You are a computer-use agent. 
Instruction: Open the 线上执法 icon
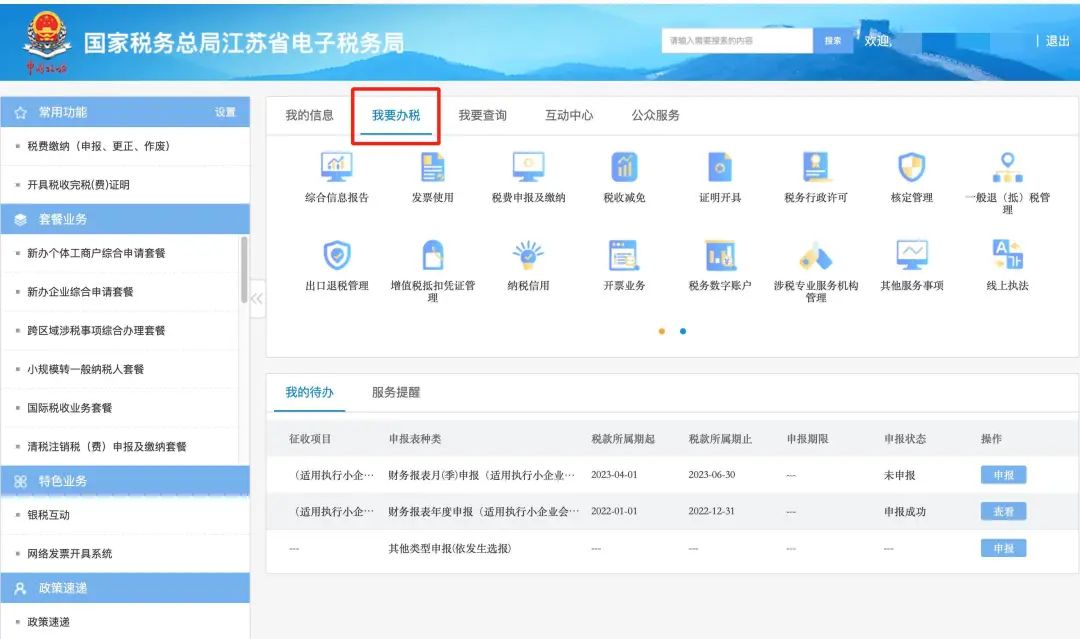1008,255
